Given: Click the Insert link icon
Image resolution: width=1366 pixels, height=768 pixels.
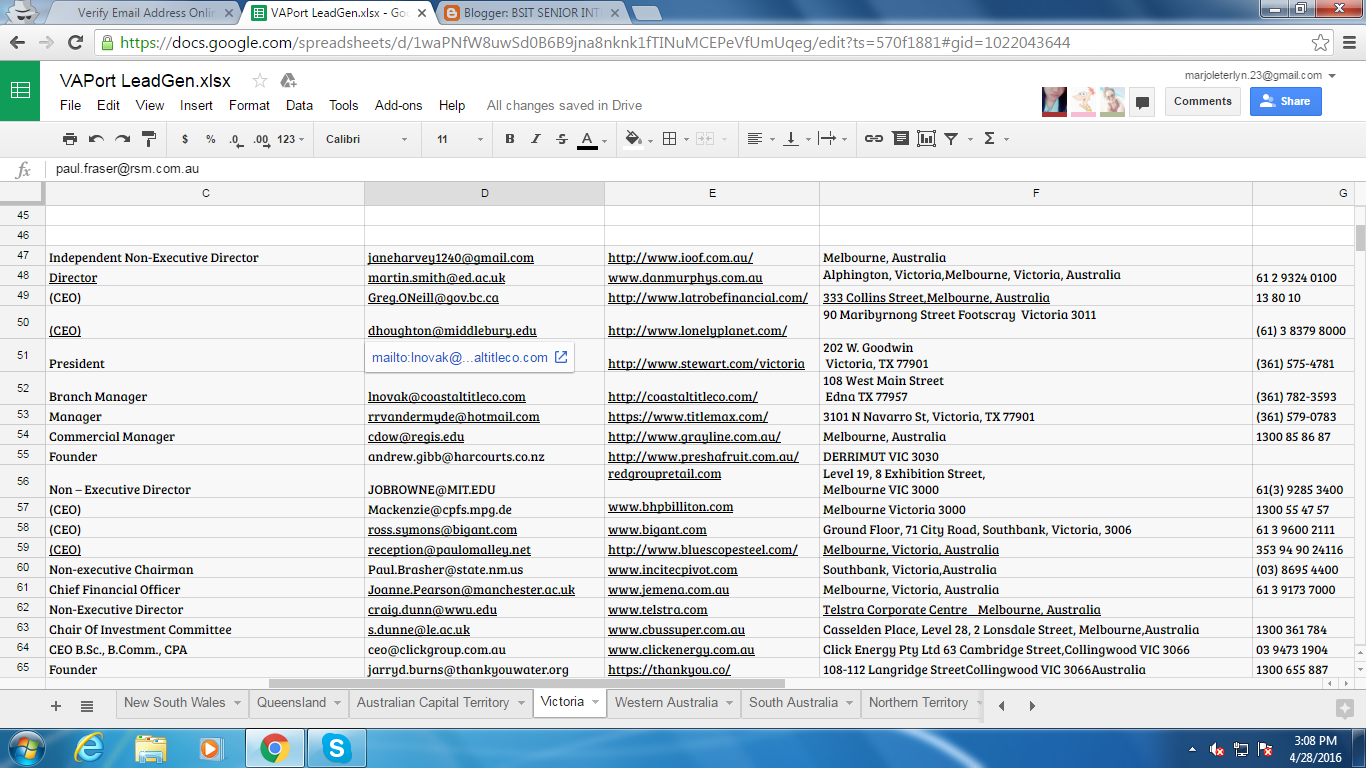Looking at the screenshot, I should click(x=874, y=139).
